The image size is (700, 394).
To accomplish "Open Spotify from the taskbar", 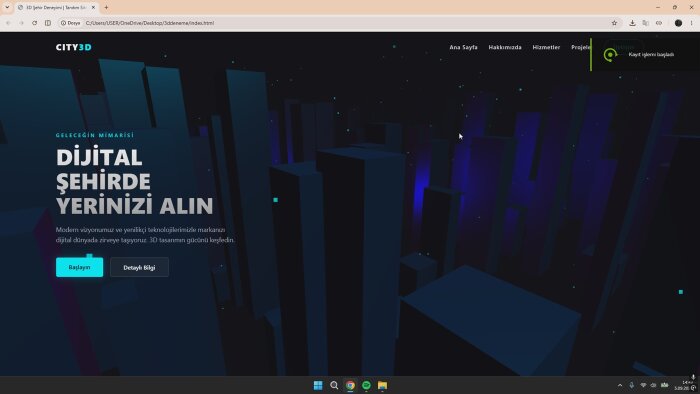I will point(366,385).
